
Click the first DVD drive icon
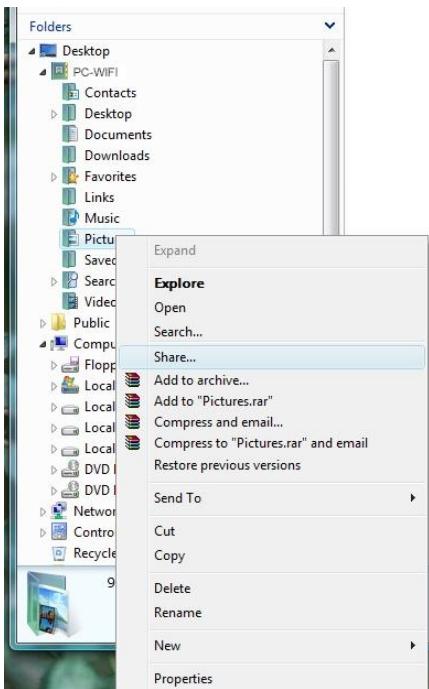click(x=70, y=469)
